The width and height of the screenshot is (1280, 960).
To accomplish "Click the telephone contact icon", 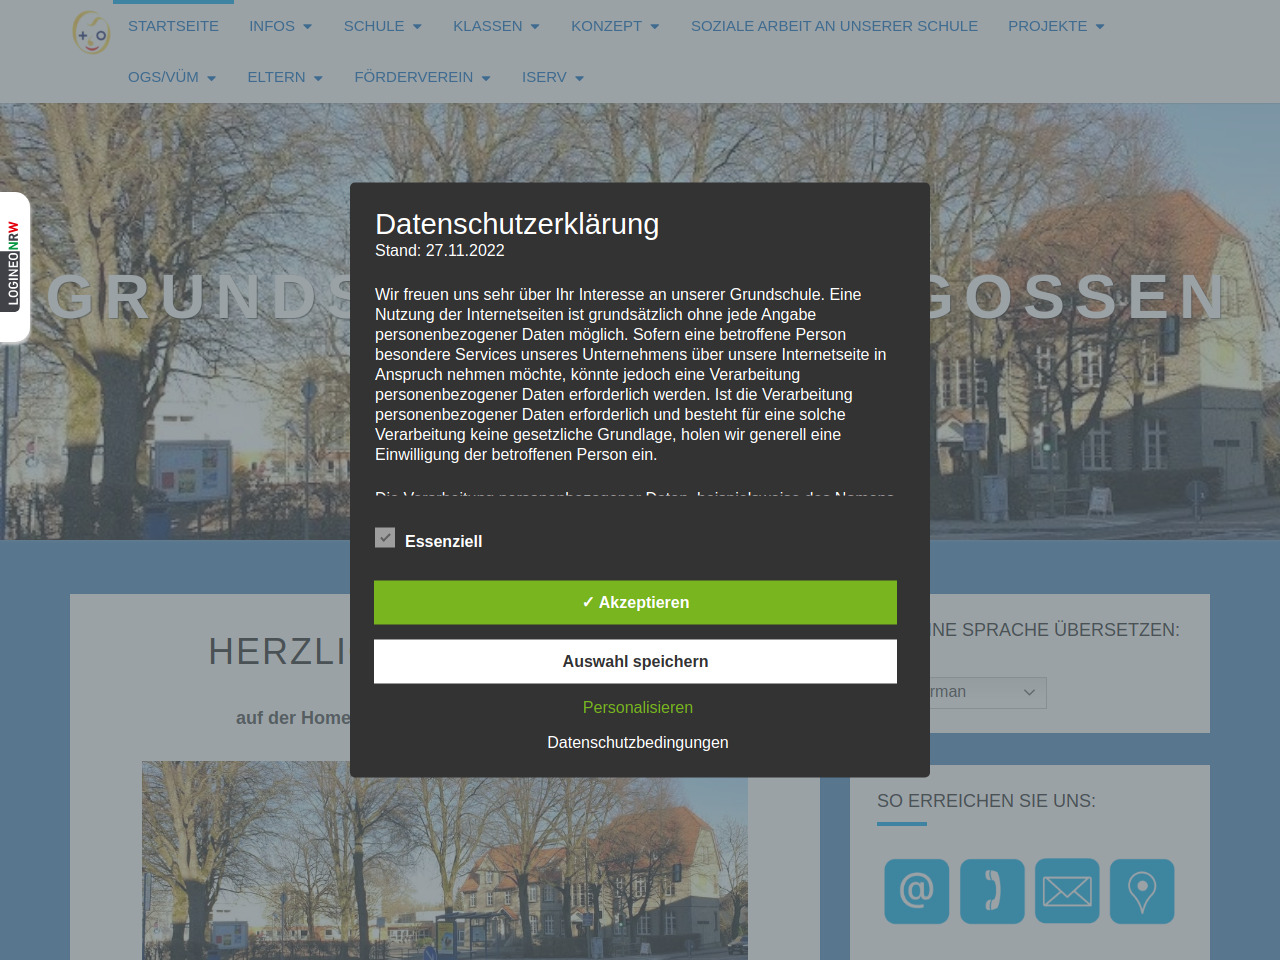I will (x=992, y=890).
